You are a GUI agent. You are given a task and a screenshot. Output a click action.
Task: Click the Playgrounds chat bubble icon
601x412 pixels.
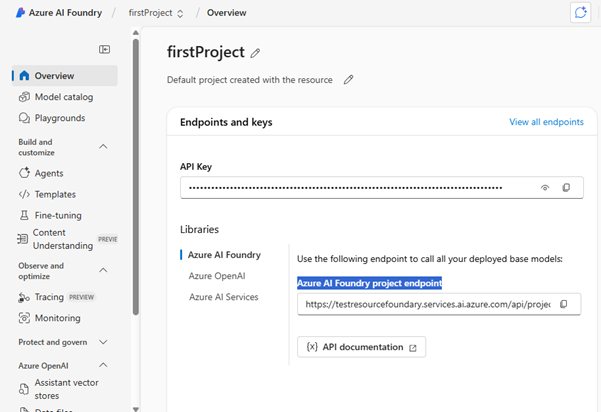tap(24, 118)
